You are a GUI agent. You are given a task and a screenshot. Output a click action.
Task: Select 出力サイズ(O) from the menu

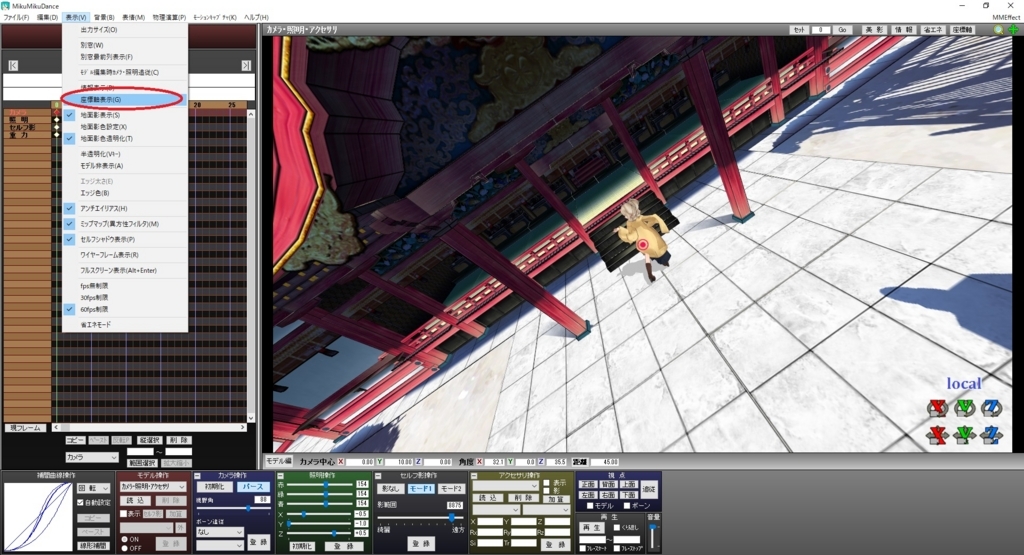(99, 29)
